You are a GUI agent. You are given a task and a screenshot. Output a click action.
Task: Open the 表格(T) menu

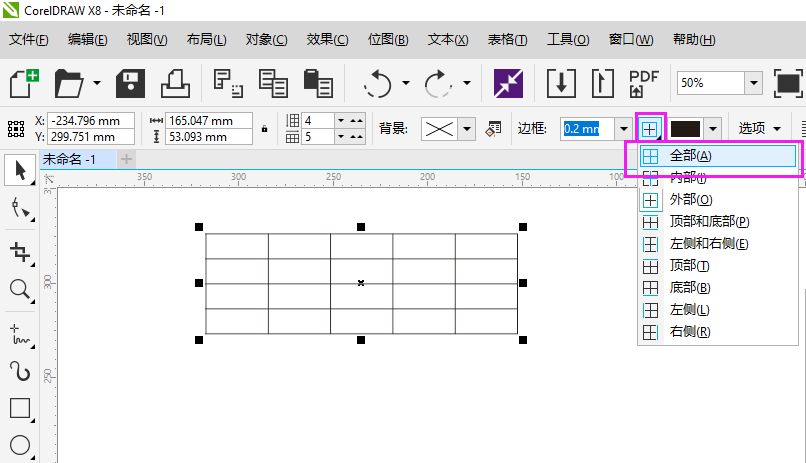coord(507,40)
